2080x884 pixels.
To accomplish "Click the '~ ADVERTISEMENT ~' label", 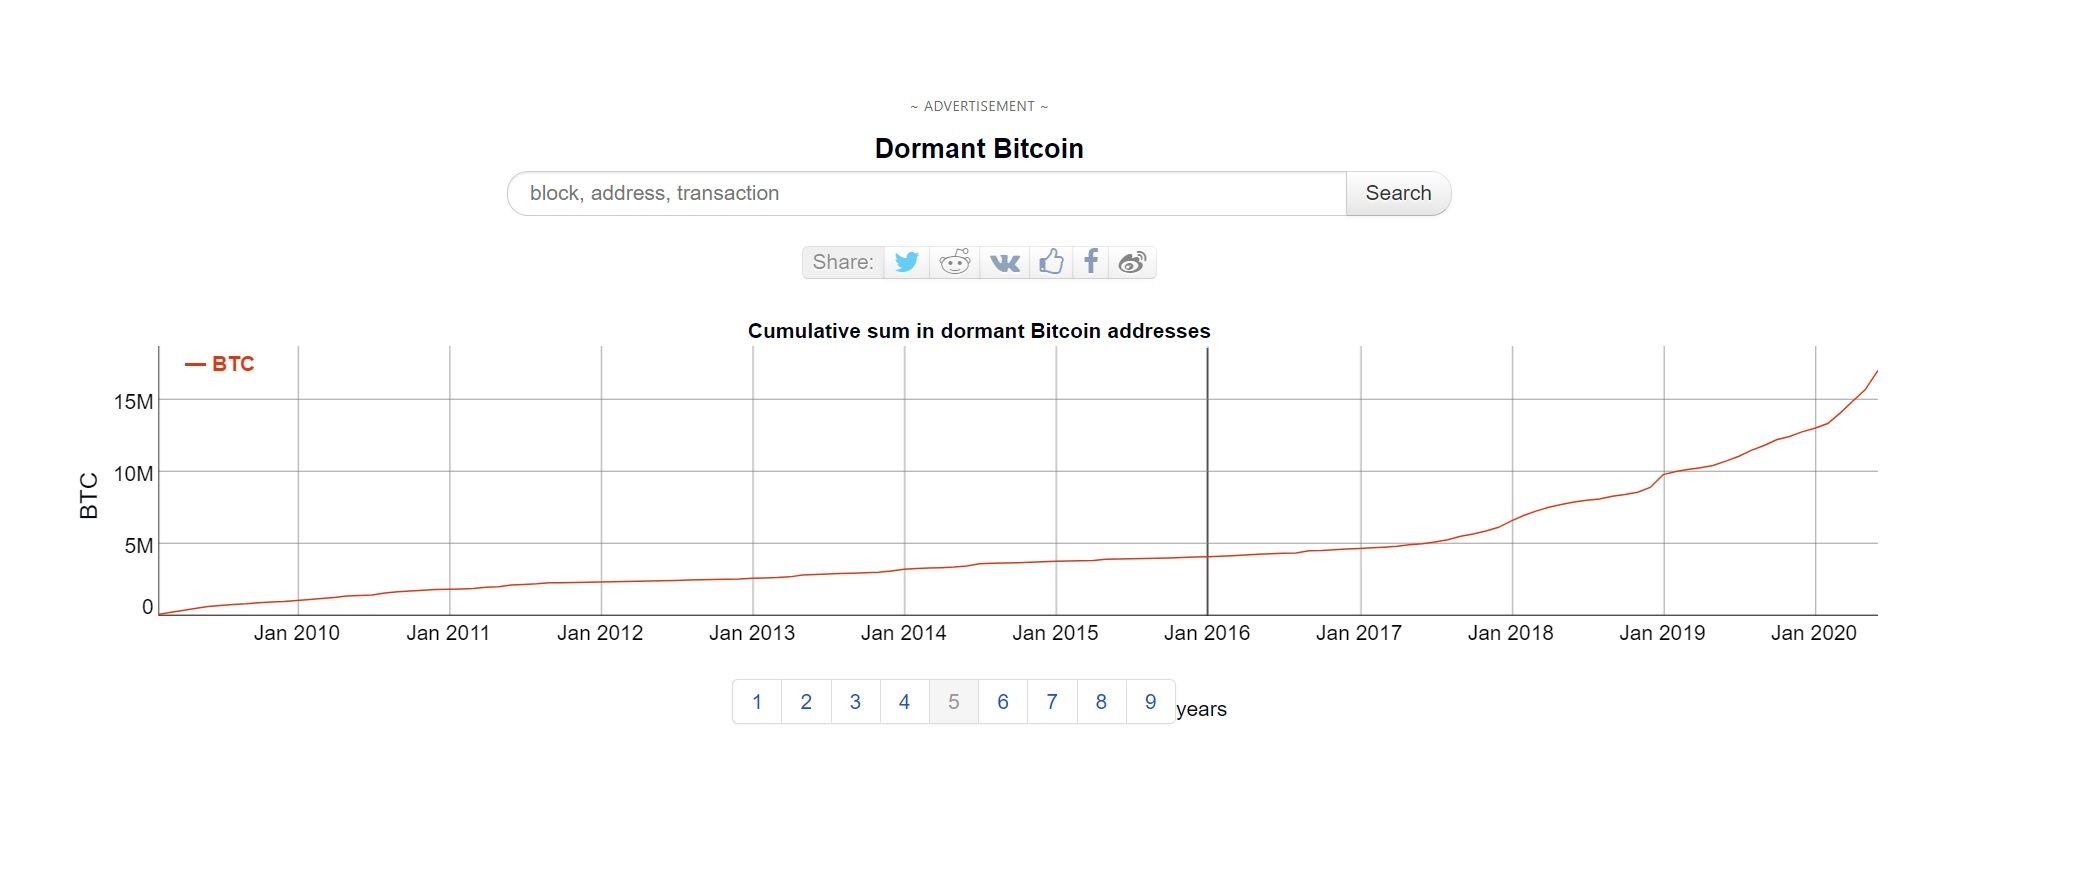I will tap(979, 106).
